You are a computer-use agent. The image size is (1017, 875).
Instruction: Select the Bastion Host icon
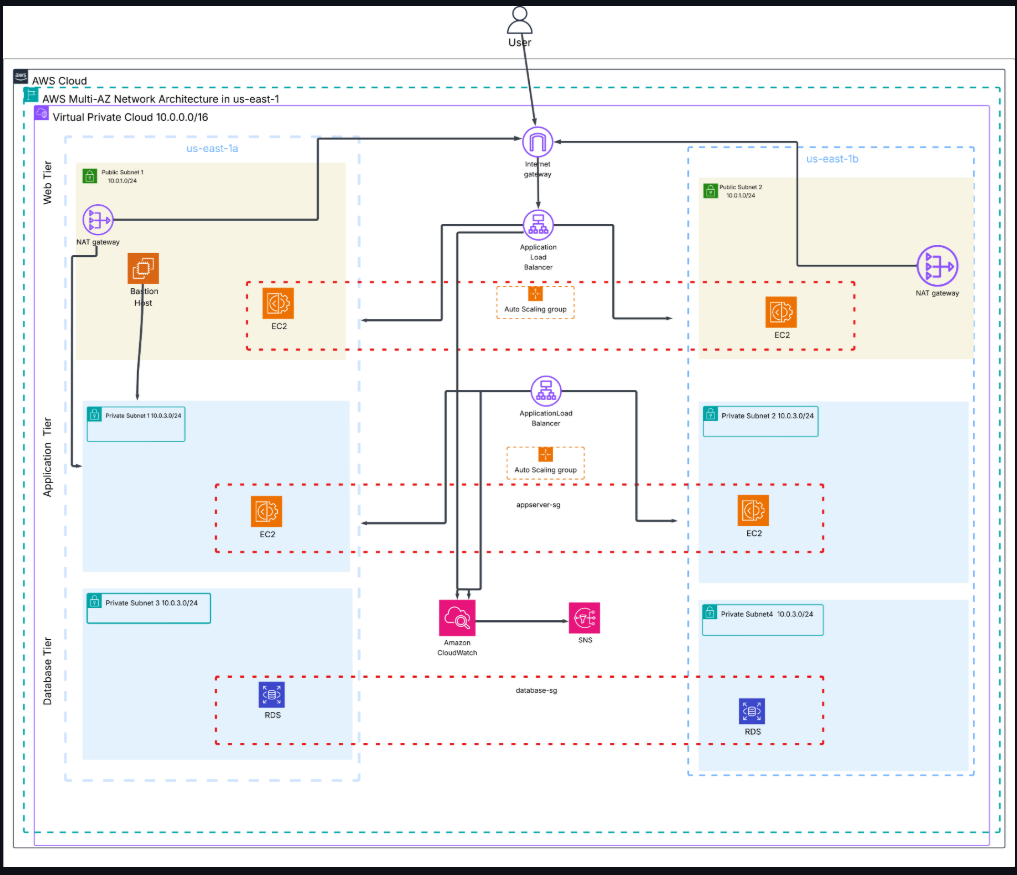click(144, 268)
